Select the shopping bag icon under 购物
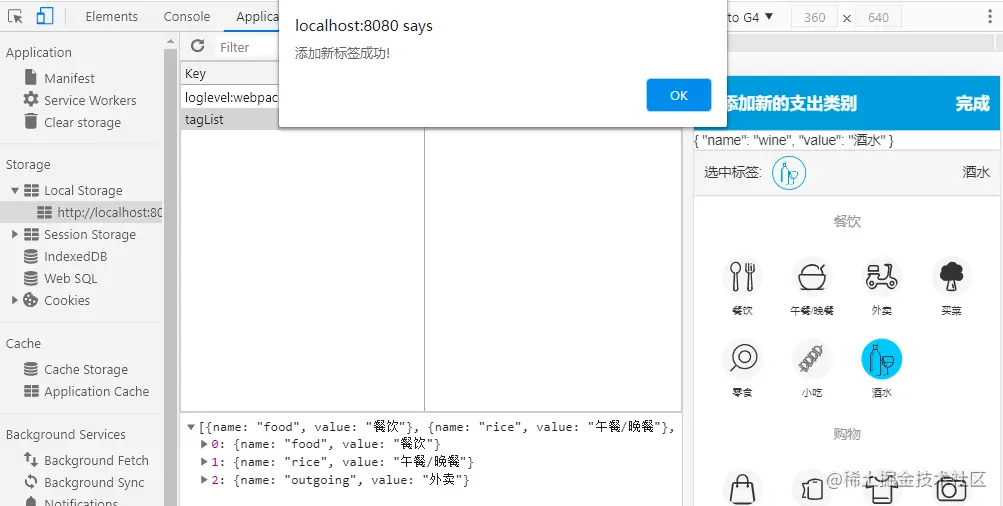This screenshot has height=506, width=1003. point(742,489)
